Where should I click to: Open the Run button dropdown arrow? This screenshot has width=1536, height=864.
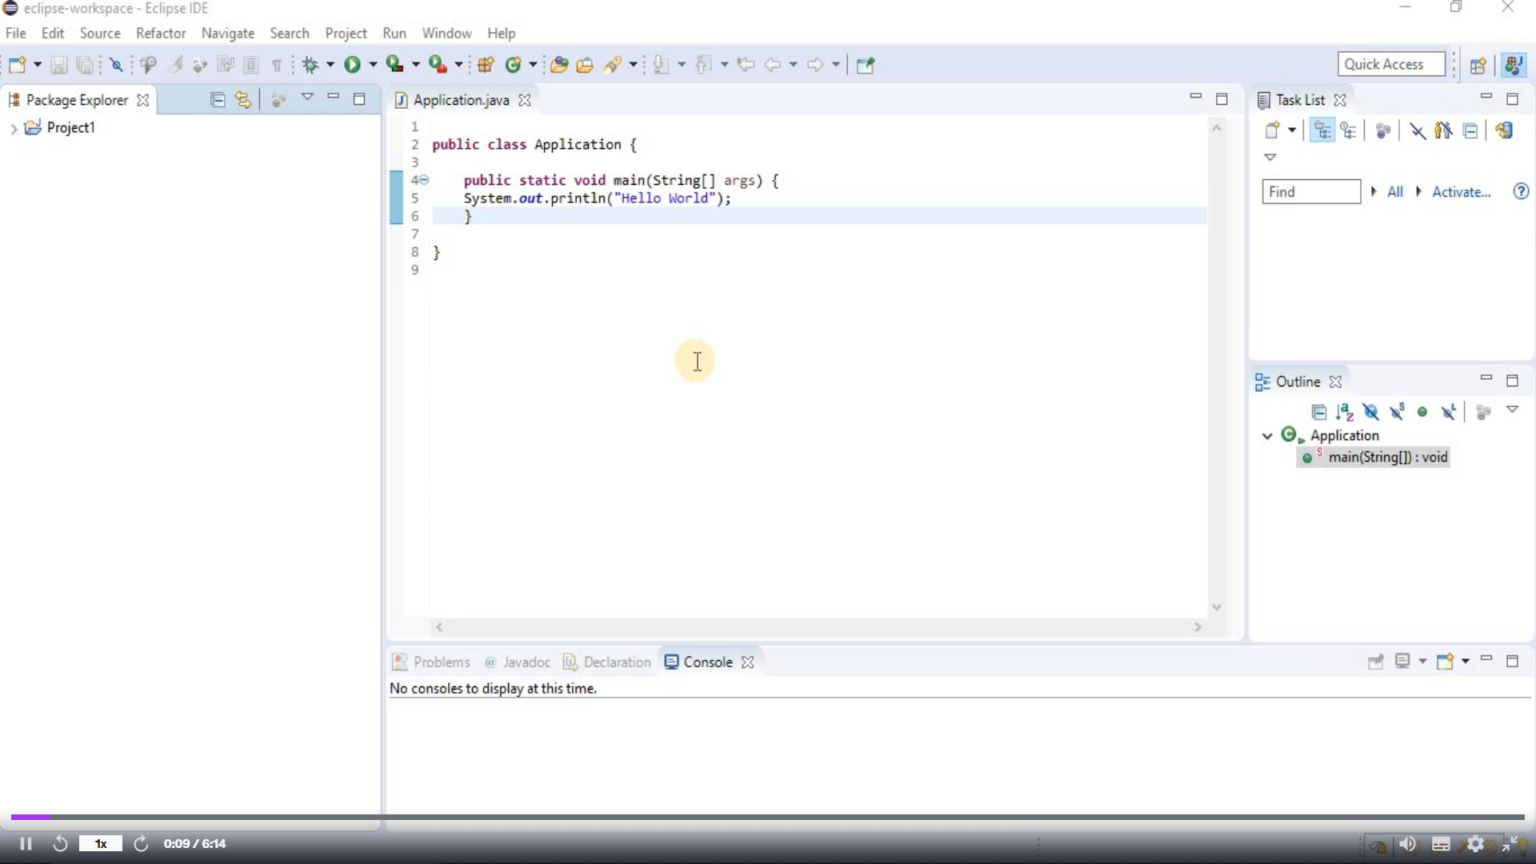click(373, 65)
